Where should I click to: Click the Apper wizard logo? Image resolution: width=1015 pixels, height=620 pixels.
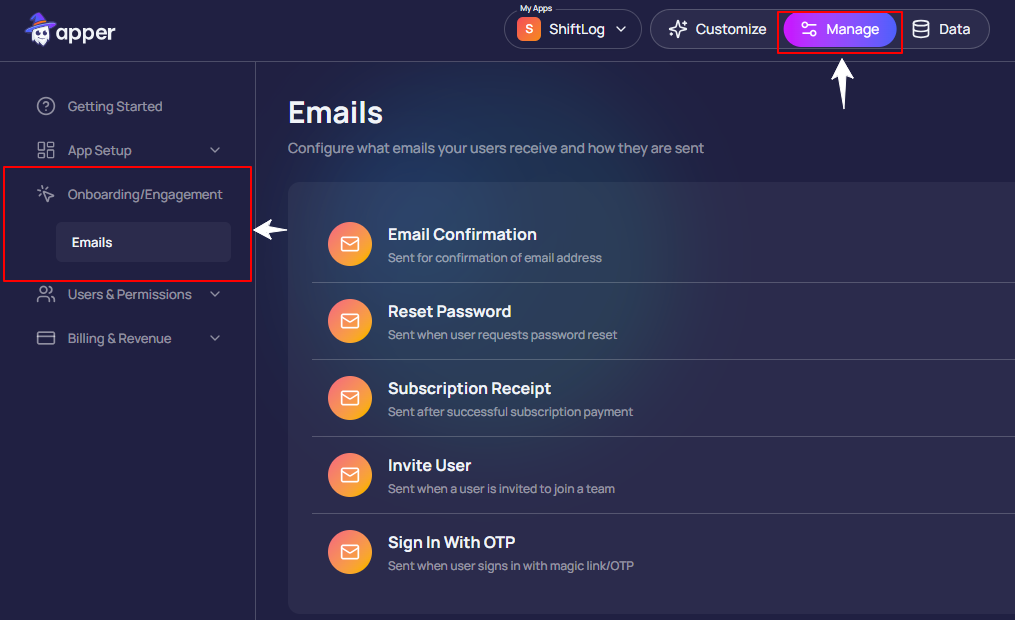tap(40, 30)
